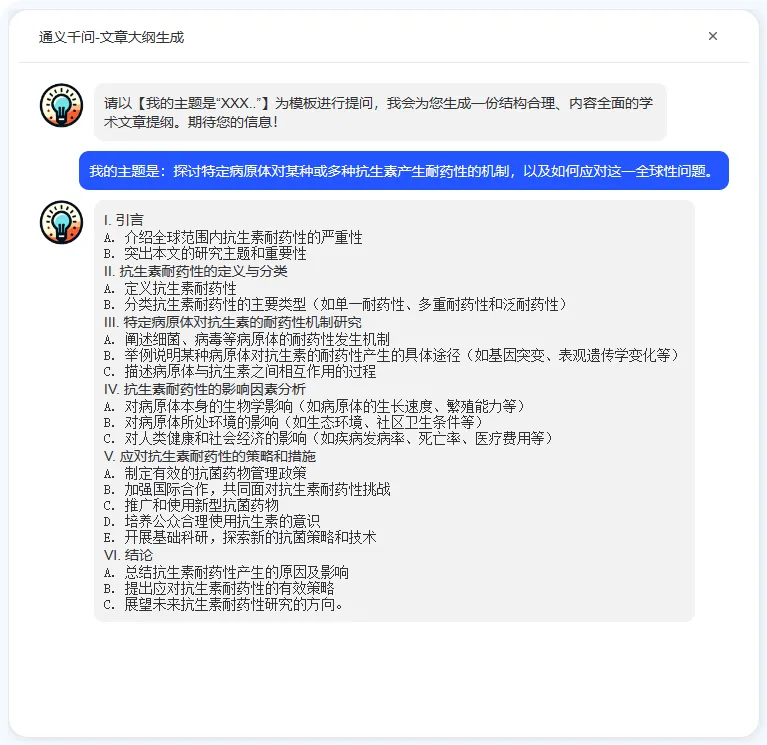This screenshot has height=745, width=767.
Task: Click the lightbulb avatar beside the outline reply
Action: (61, 222)
